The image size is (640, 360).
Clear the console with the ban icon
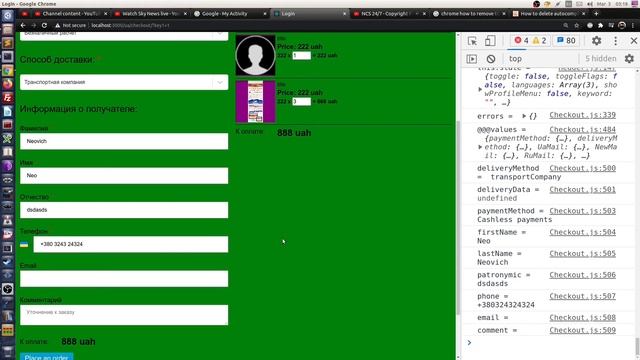(x=491, y=59)
